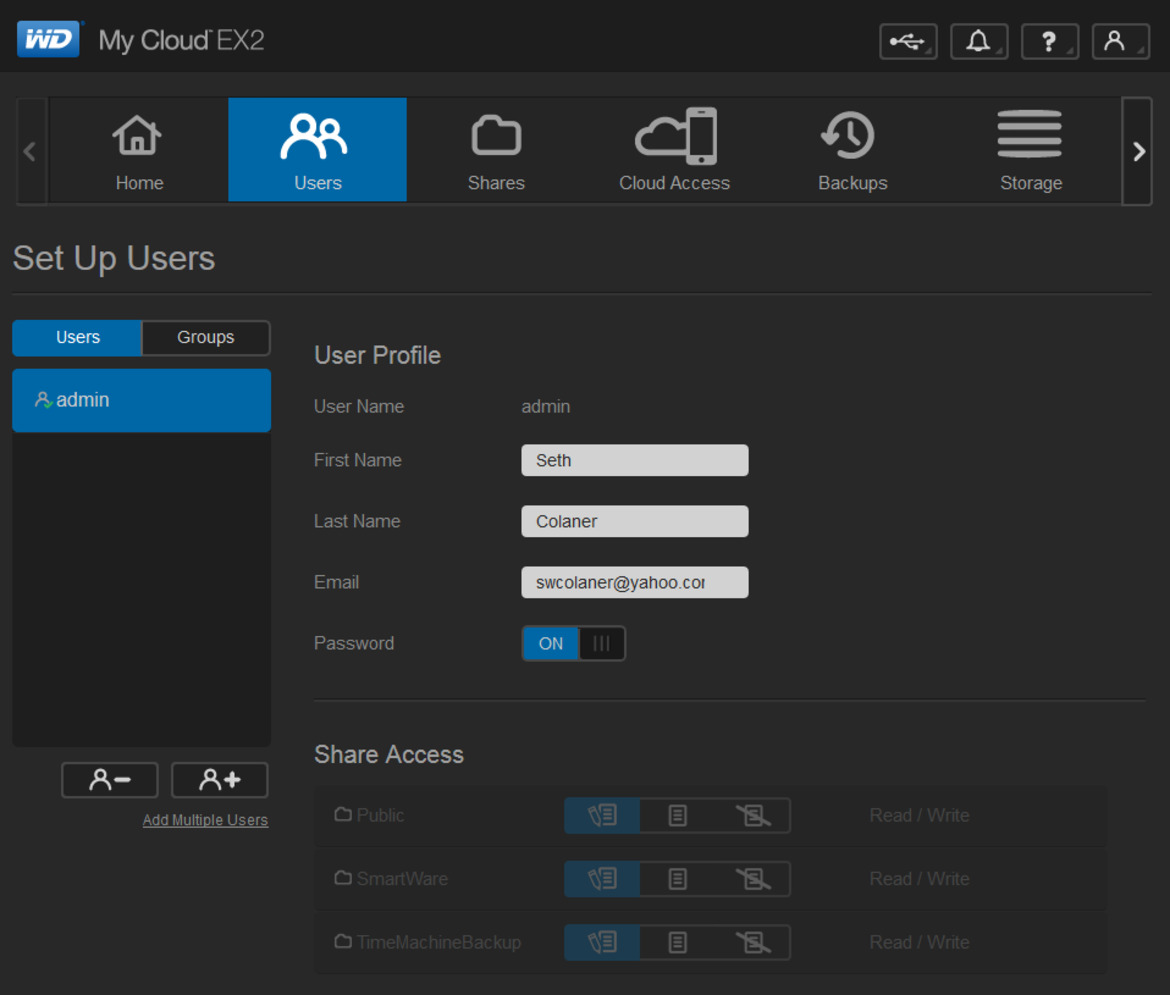This screenshot has width=1170, height=995.
Task: Navigate right with the nav bar arrow
Action: 1137,151
